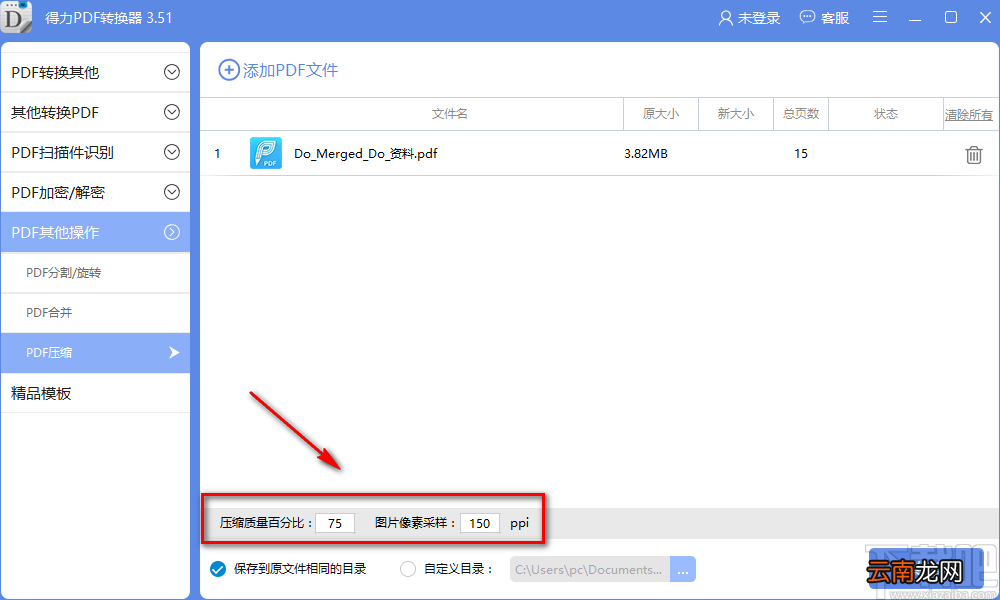Select PDF扫描件识别 menu label
The height and width of the screenshot is (600, 1000).
(x=62, y=152)
